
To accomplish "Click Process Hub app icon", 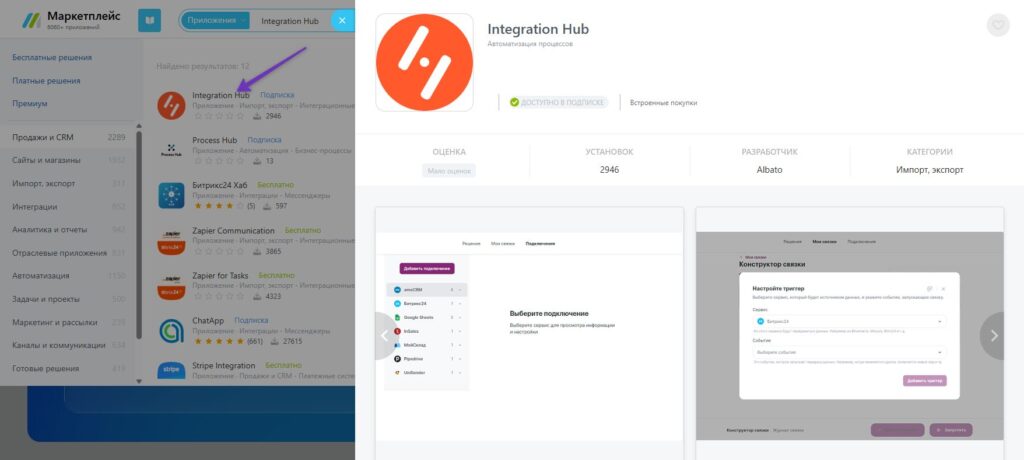I will [x=171, y=151].
